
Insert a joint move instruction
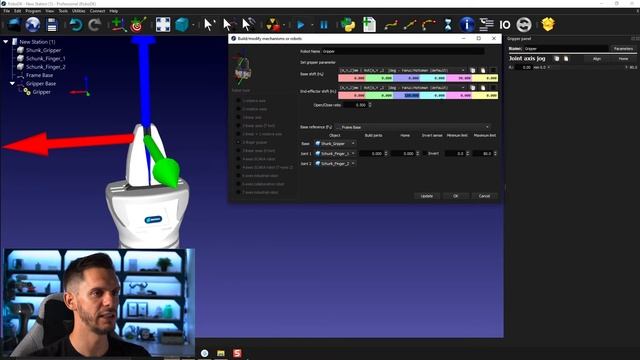pyautogui.click(x=391, y=25)
